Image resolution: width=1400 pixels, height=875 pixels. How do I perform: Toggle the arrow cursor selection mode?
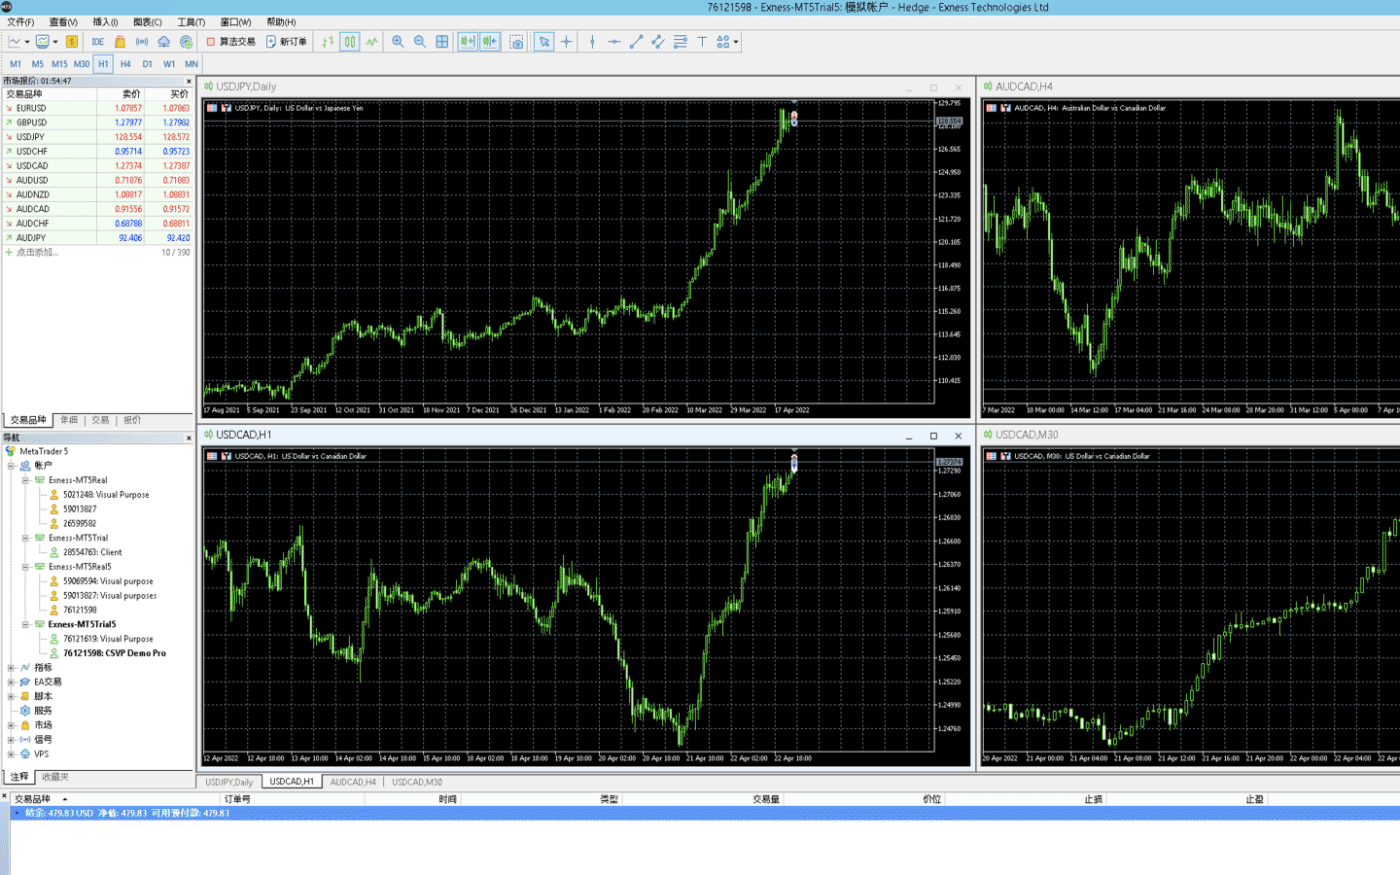544,42
